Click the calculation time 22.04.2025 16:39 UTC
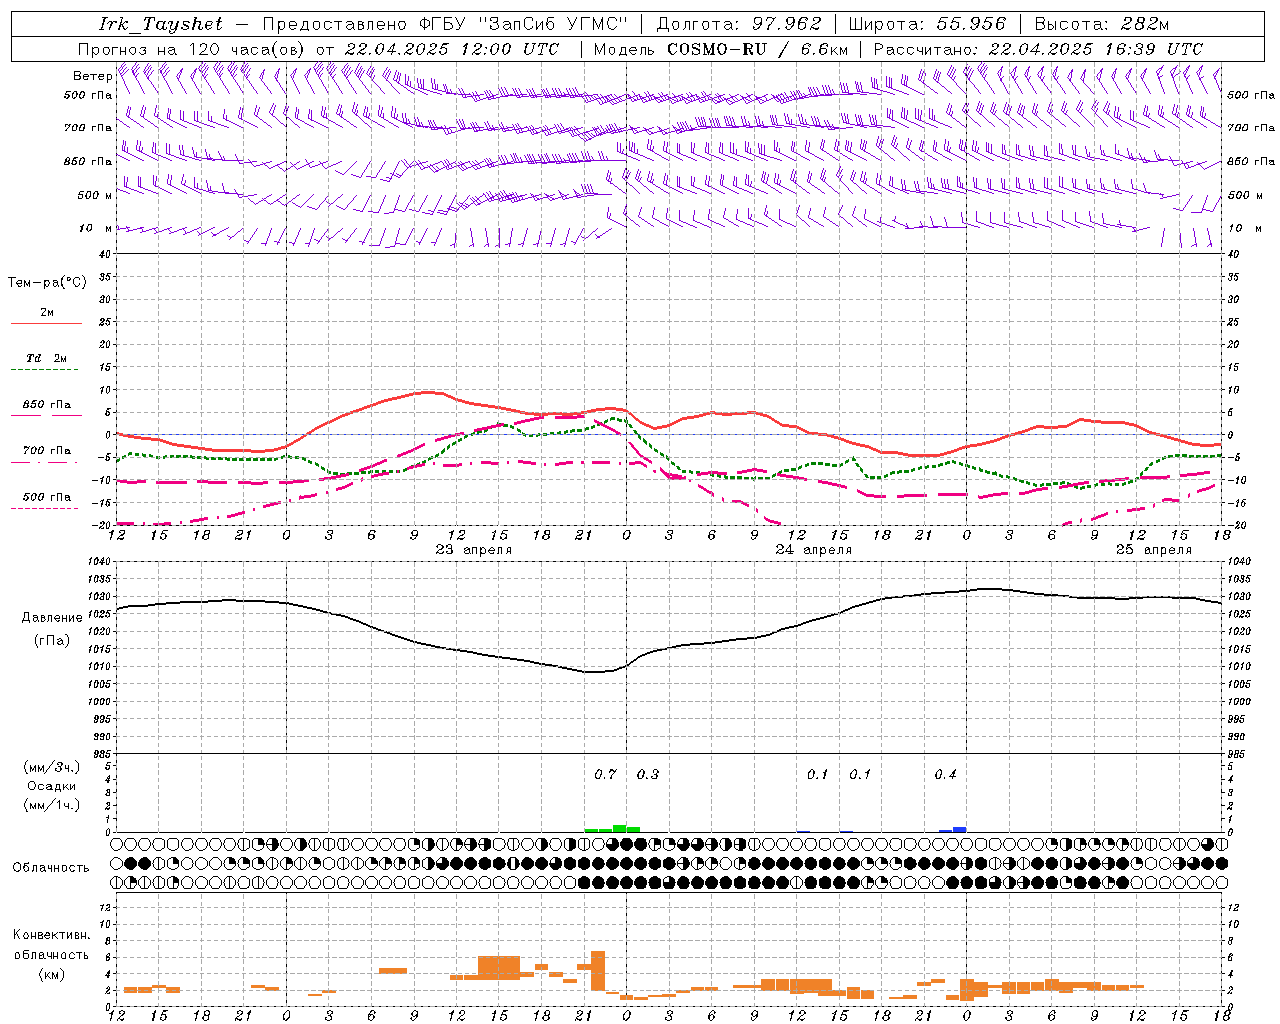The image size is (1280, 1024). click(1095, 49)
